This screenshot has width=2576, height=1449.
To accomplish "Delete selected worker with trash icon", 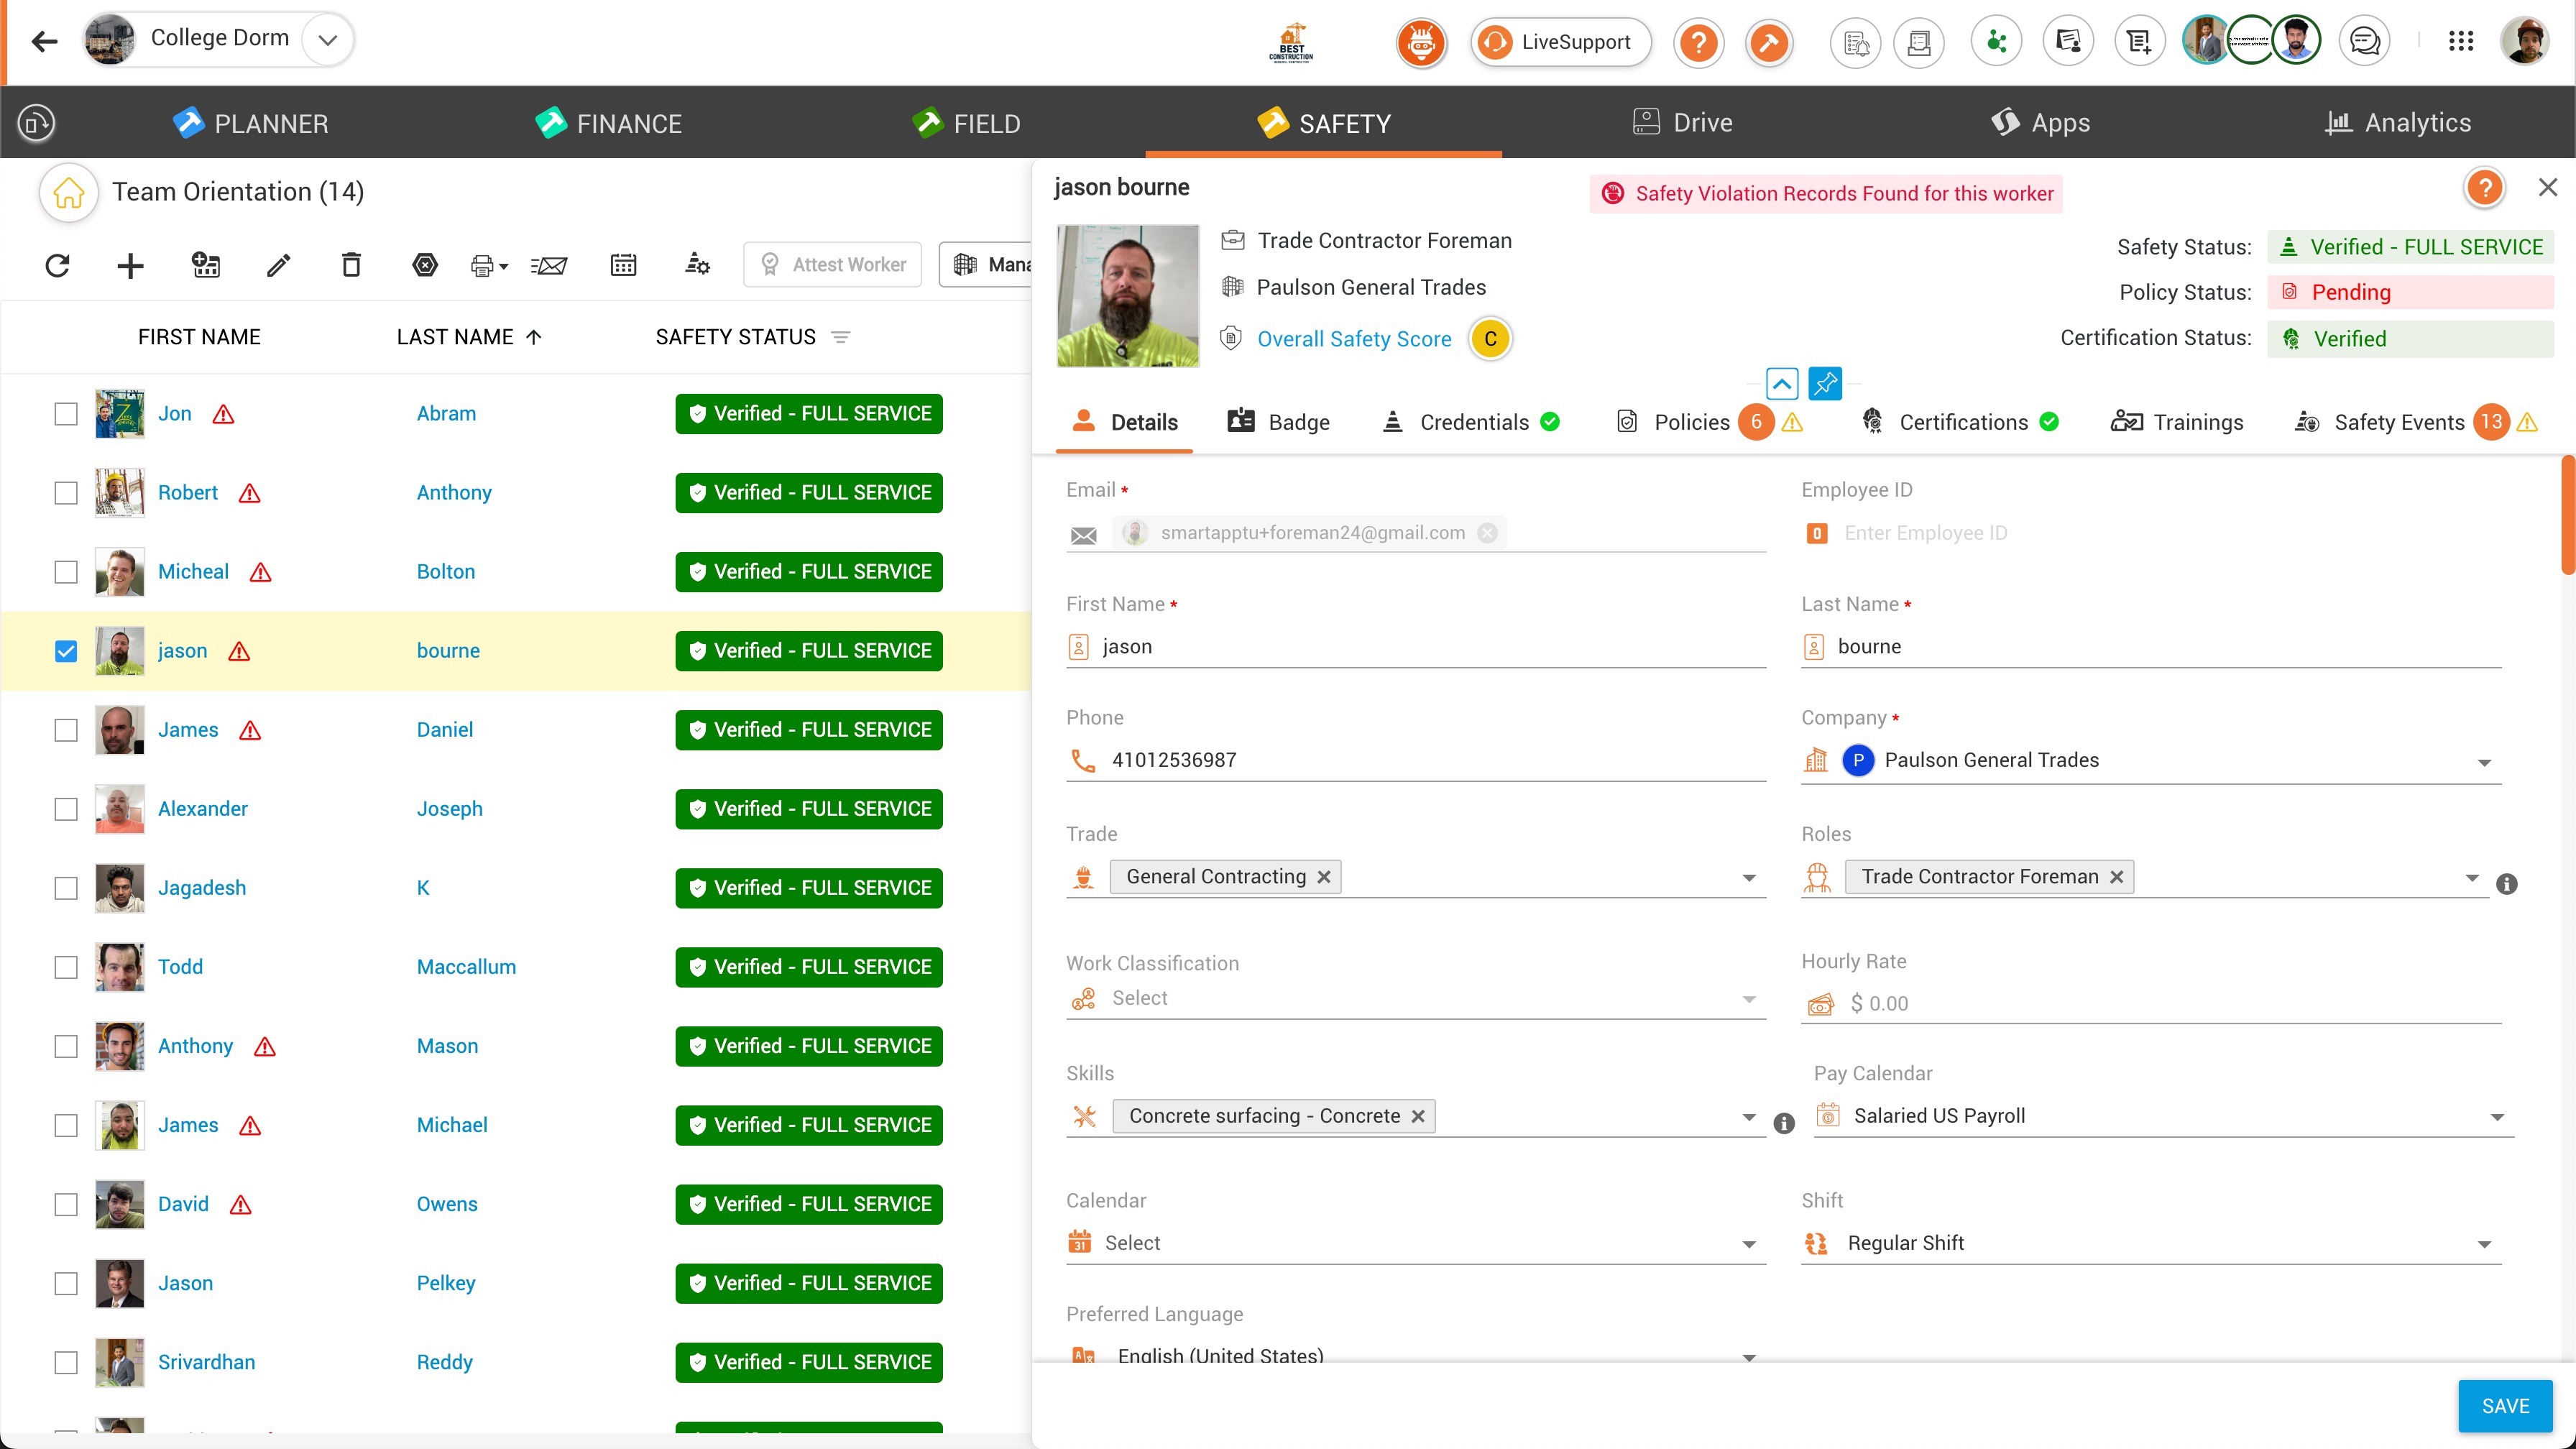I will pos(351,265).
